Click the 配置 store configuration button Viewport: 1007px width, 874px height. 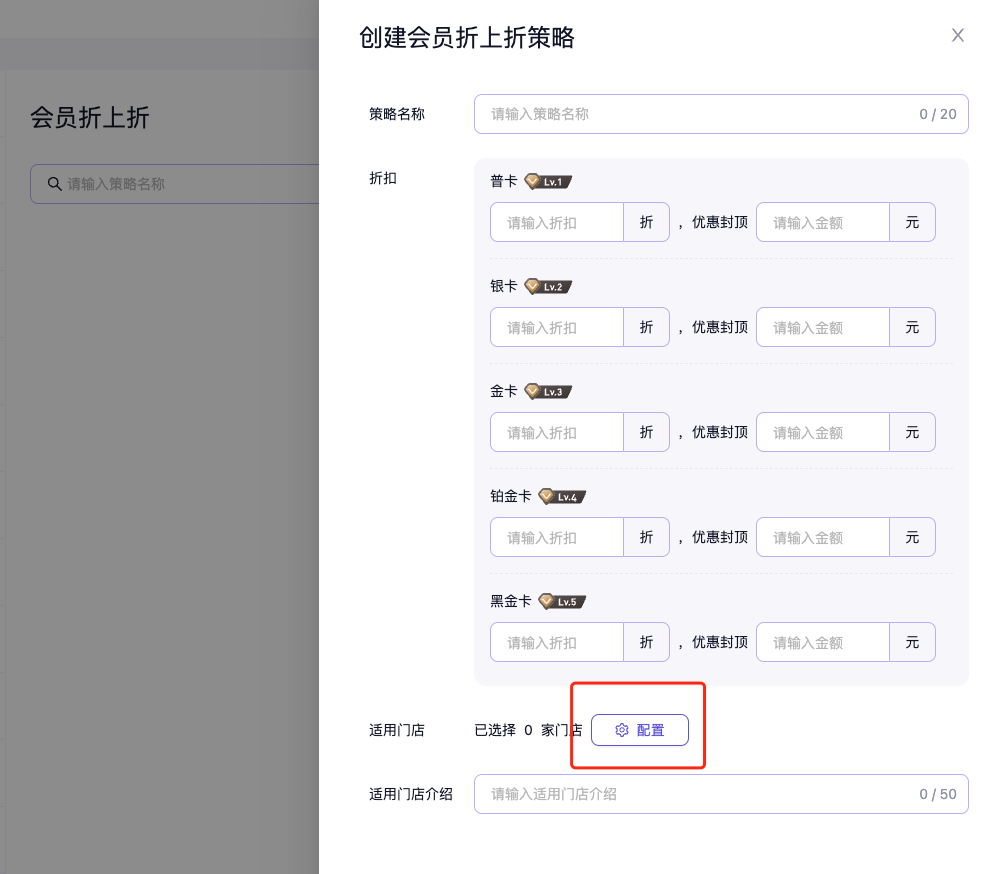tap(639, 730)
